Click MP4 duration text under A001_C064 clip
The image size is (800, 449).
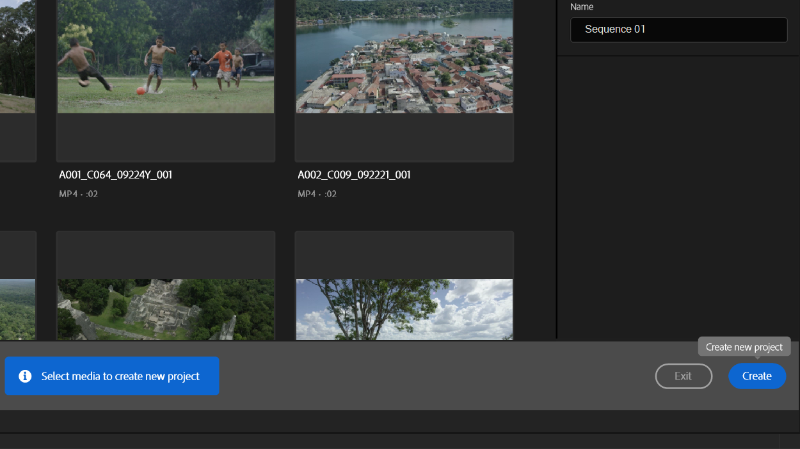pos(78,194)
